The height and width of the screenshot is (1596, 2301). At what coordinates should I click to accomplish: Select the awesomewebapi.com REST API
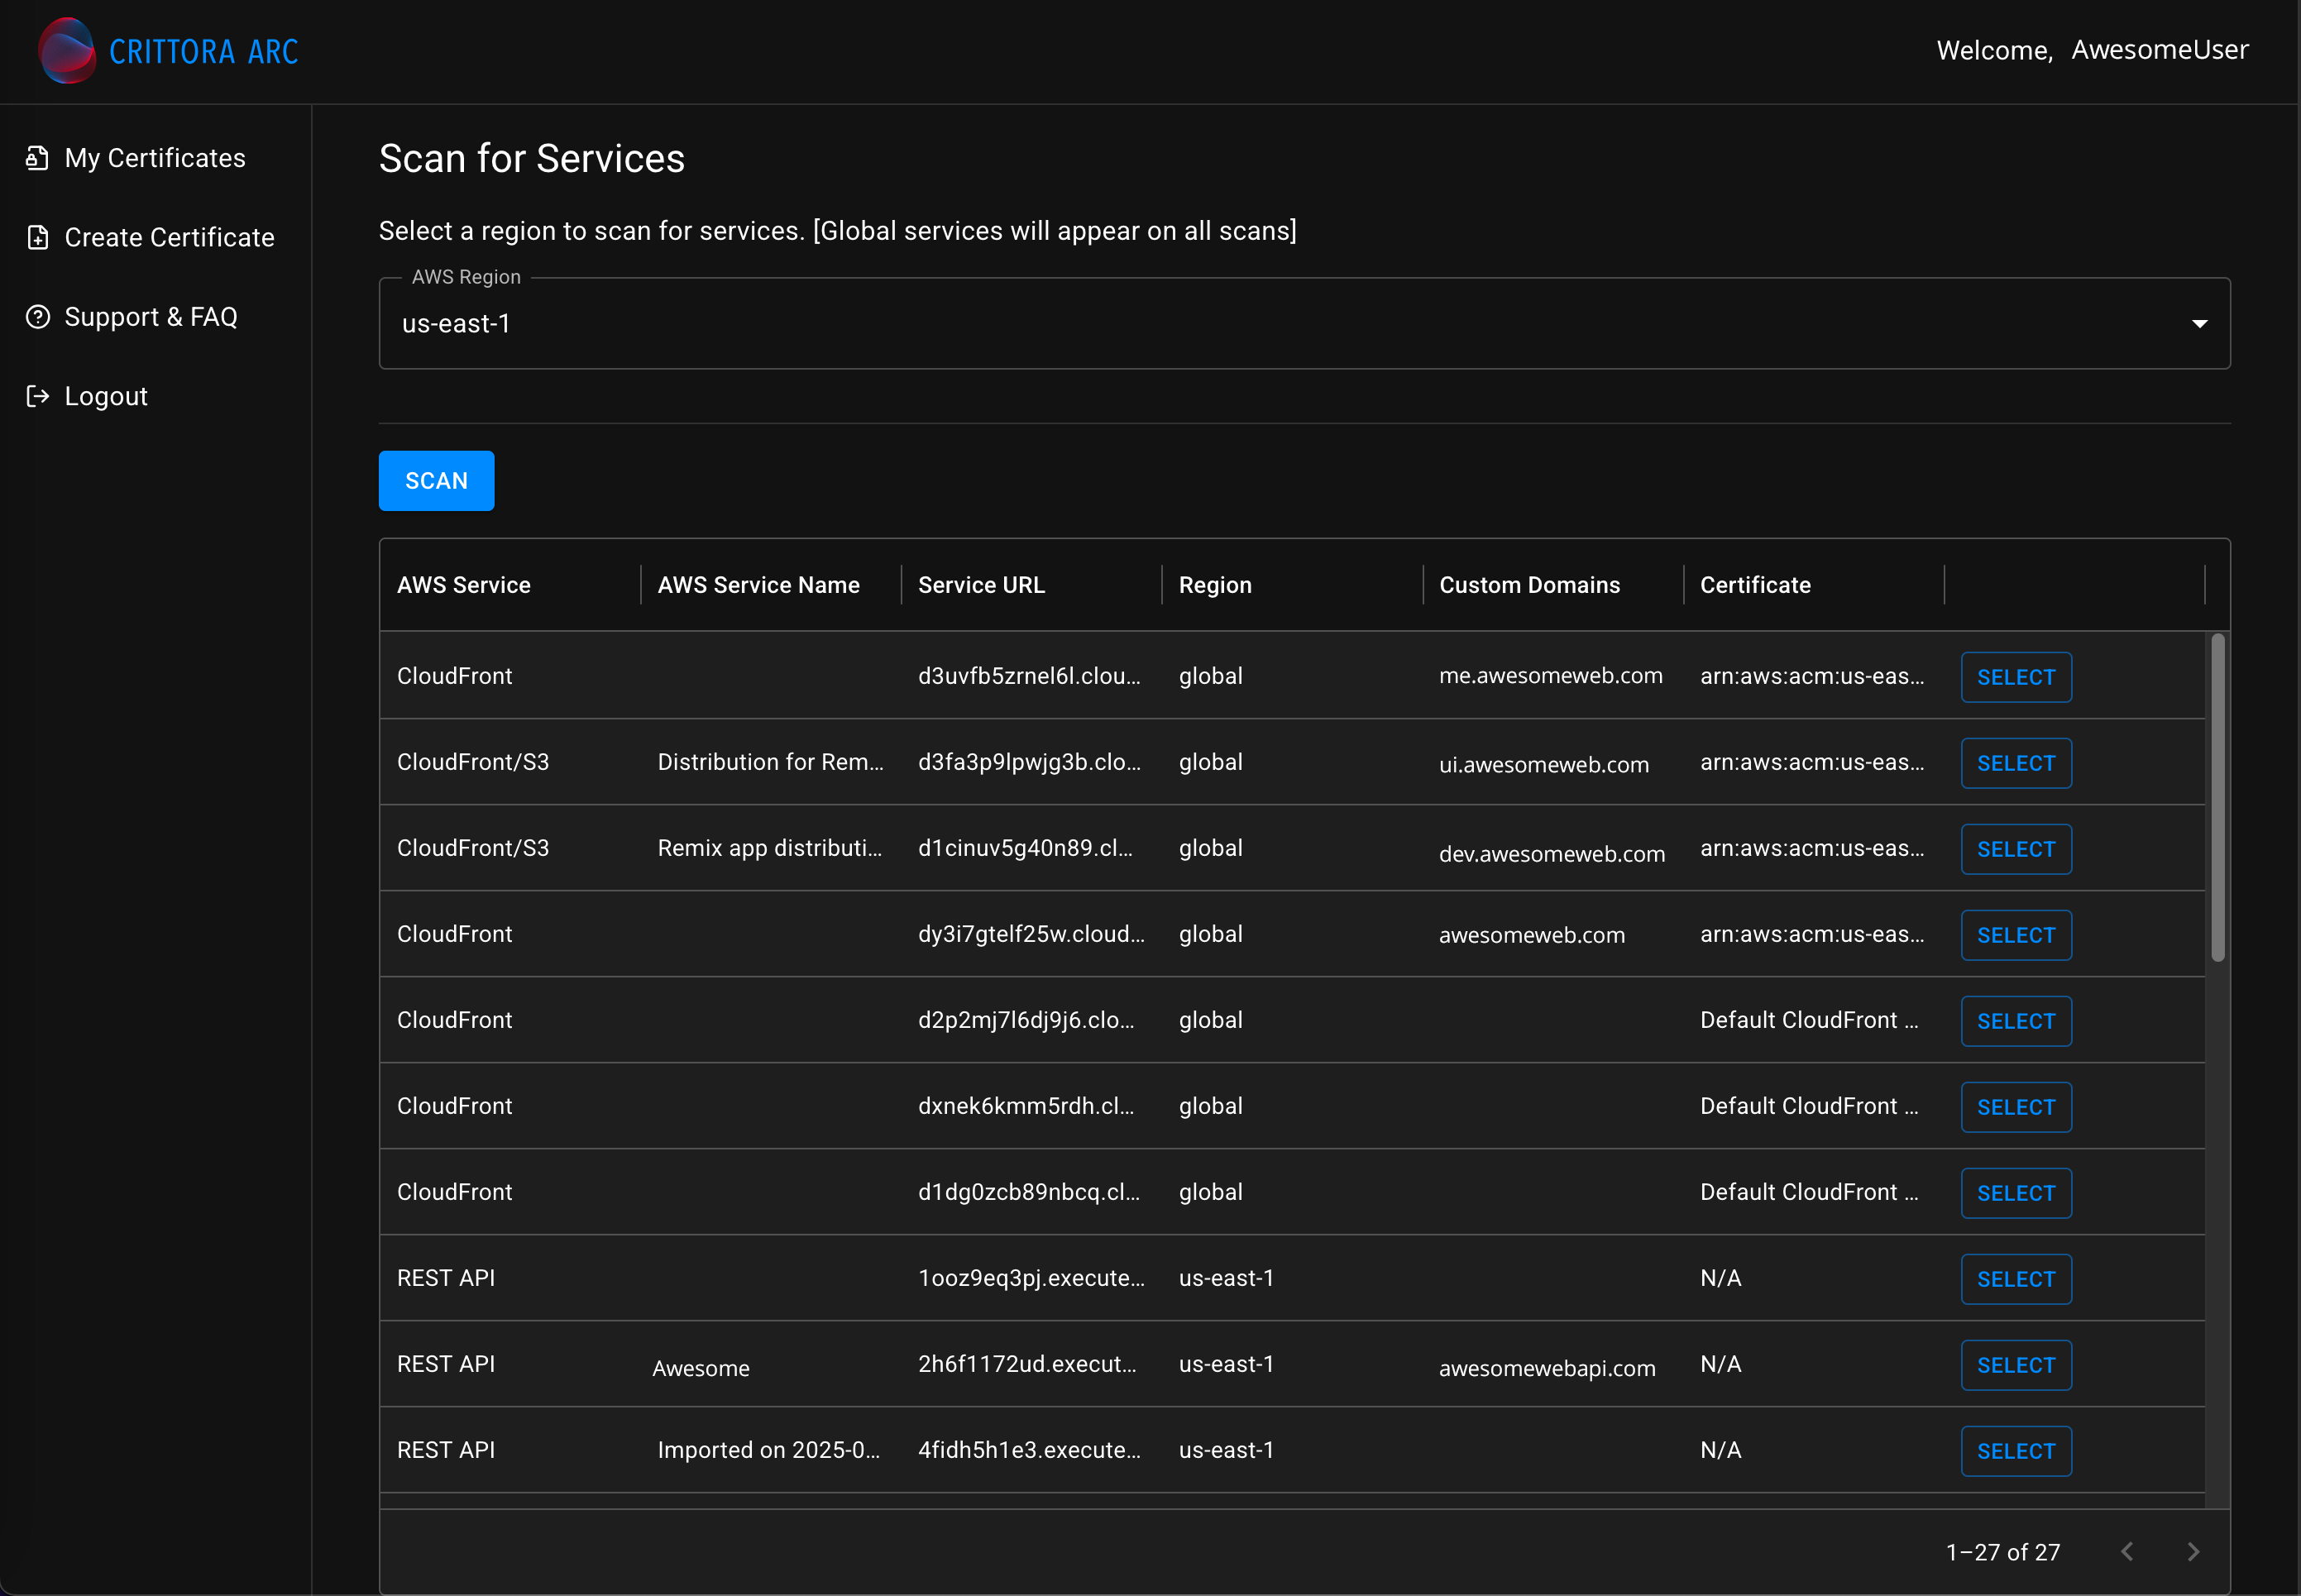2015,1365
